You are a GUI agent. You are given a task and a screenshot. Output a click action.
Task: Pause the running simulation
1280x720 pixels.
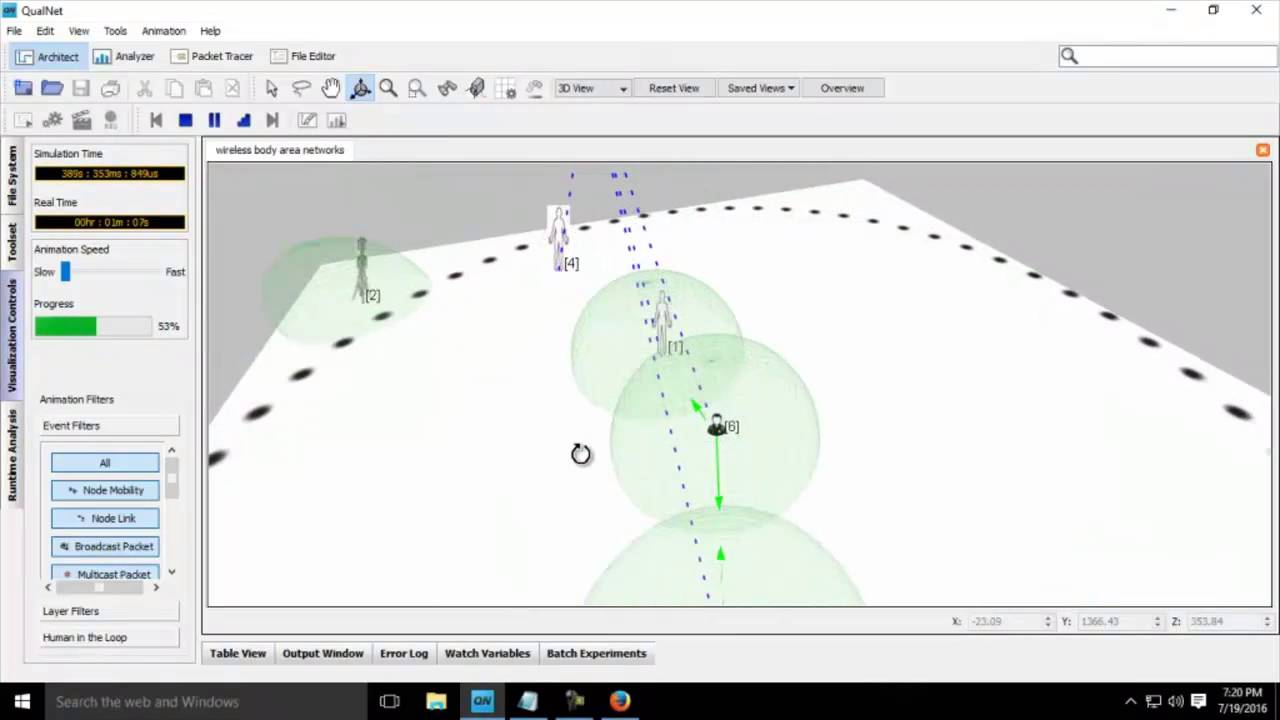(214, 120)
